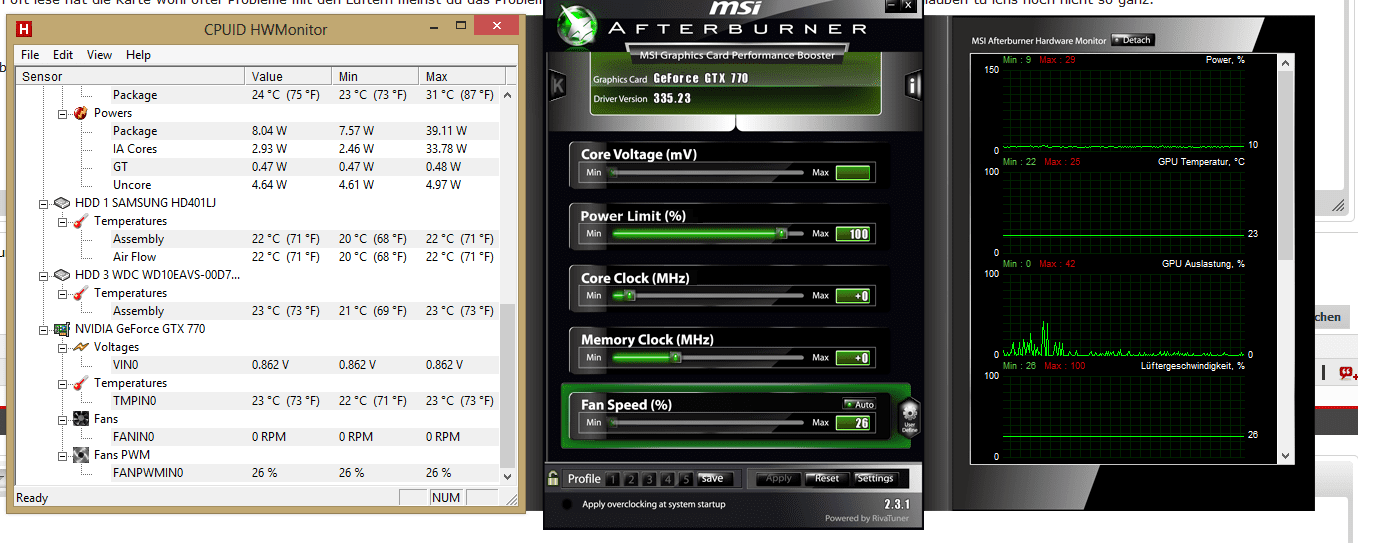Click the Min column header
This screenshot has width=1380, height=544.
pos(377,76)
